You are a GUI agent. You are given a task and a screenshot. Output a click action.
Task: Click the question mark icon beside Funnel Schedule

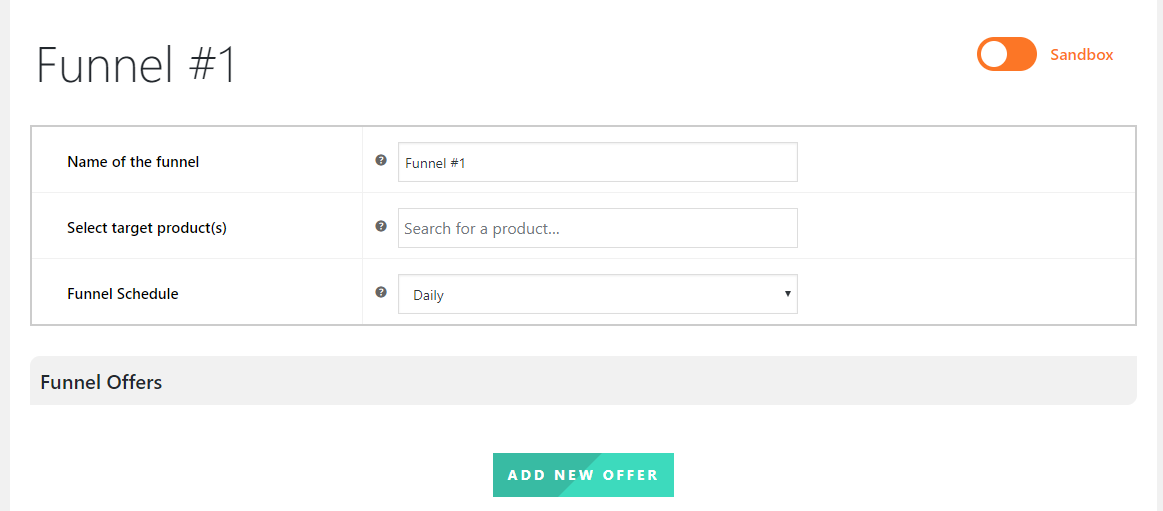tap(381, 292)
